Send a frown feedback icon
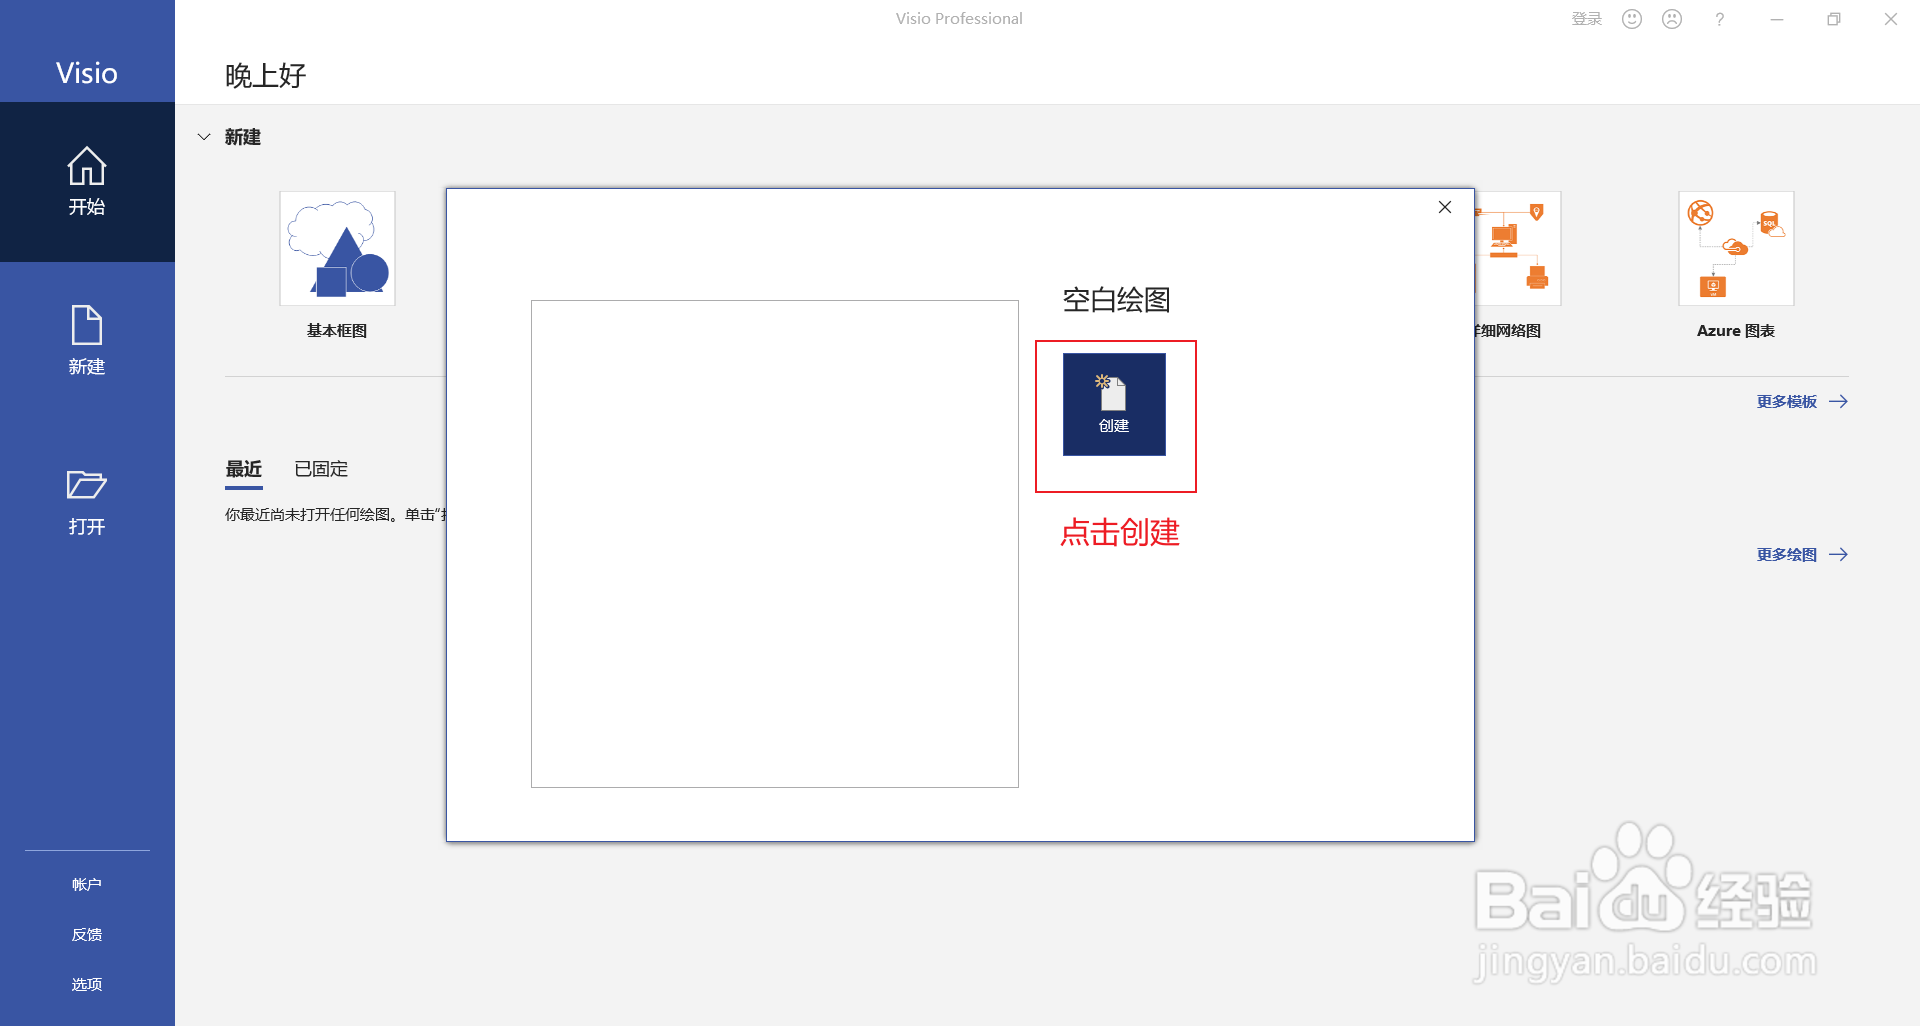This screenshot has width=1920, height=1026. coord(1672,19)
